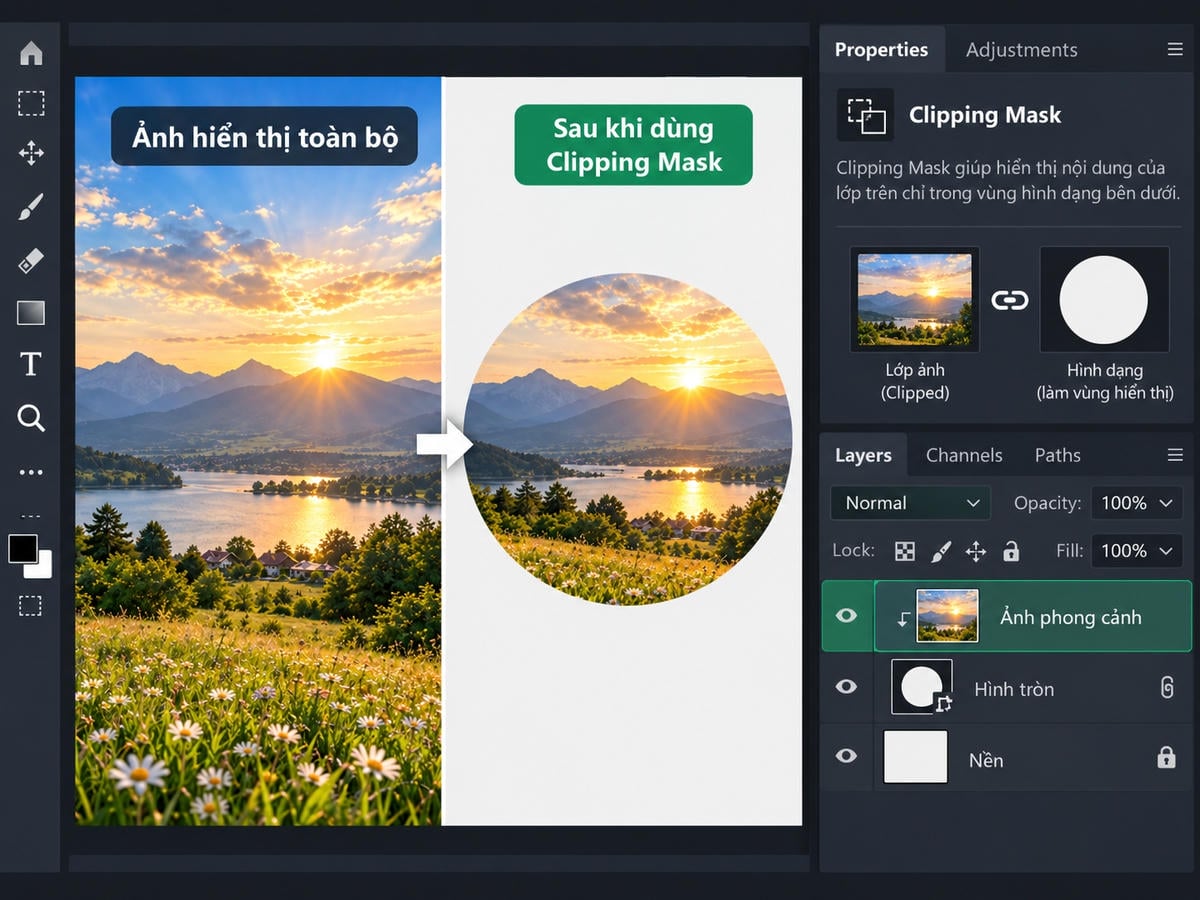Toggle lock transparent pixels icon
The width and height of the screenshot is (1200, 900).
tap(904, 551)
